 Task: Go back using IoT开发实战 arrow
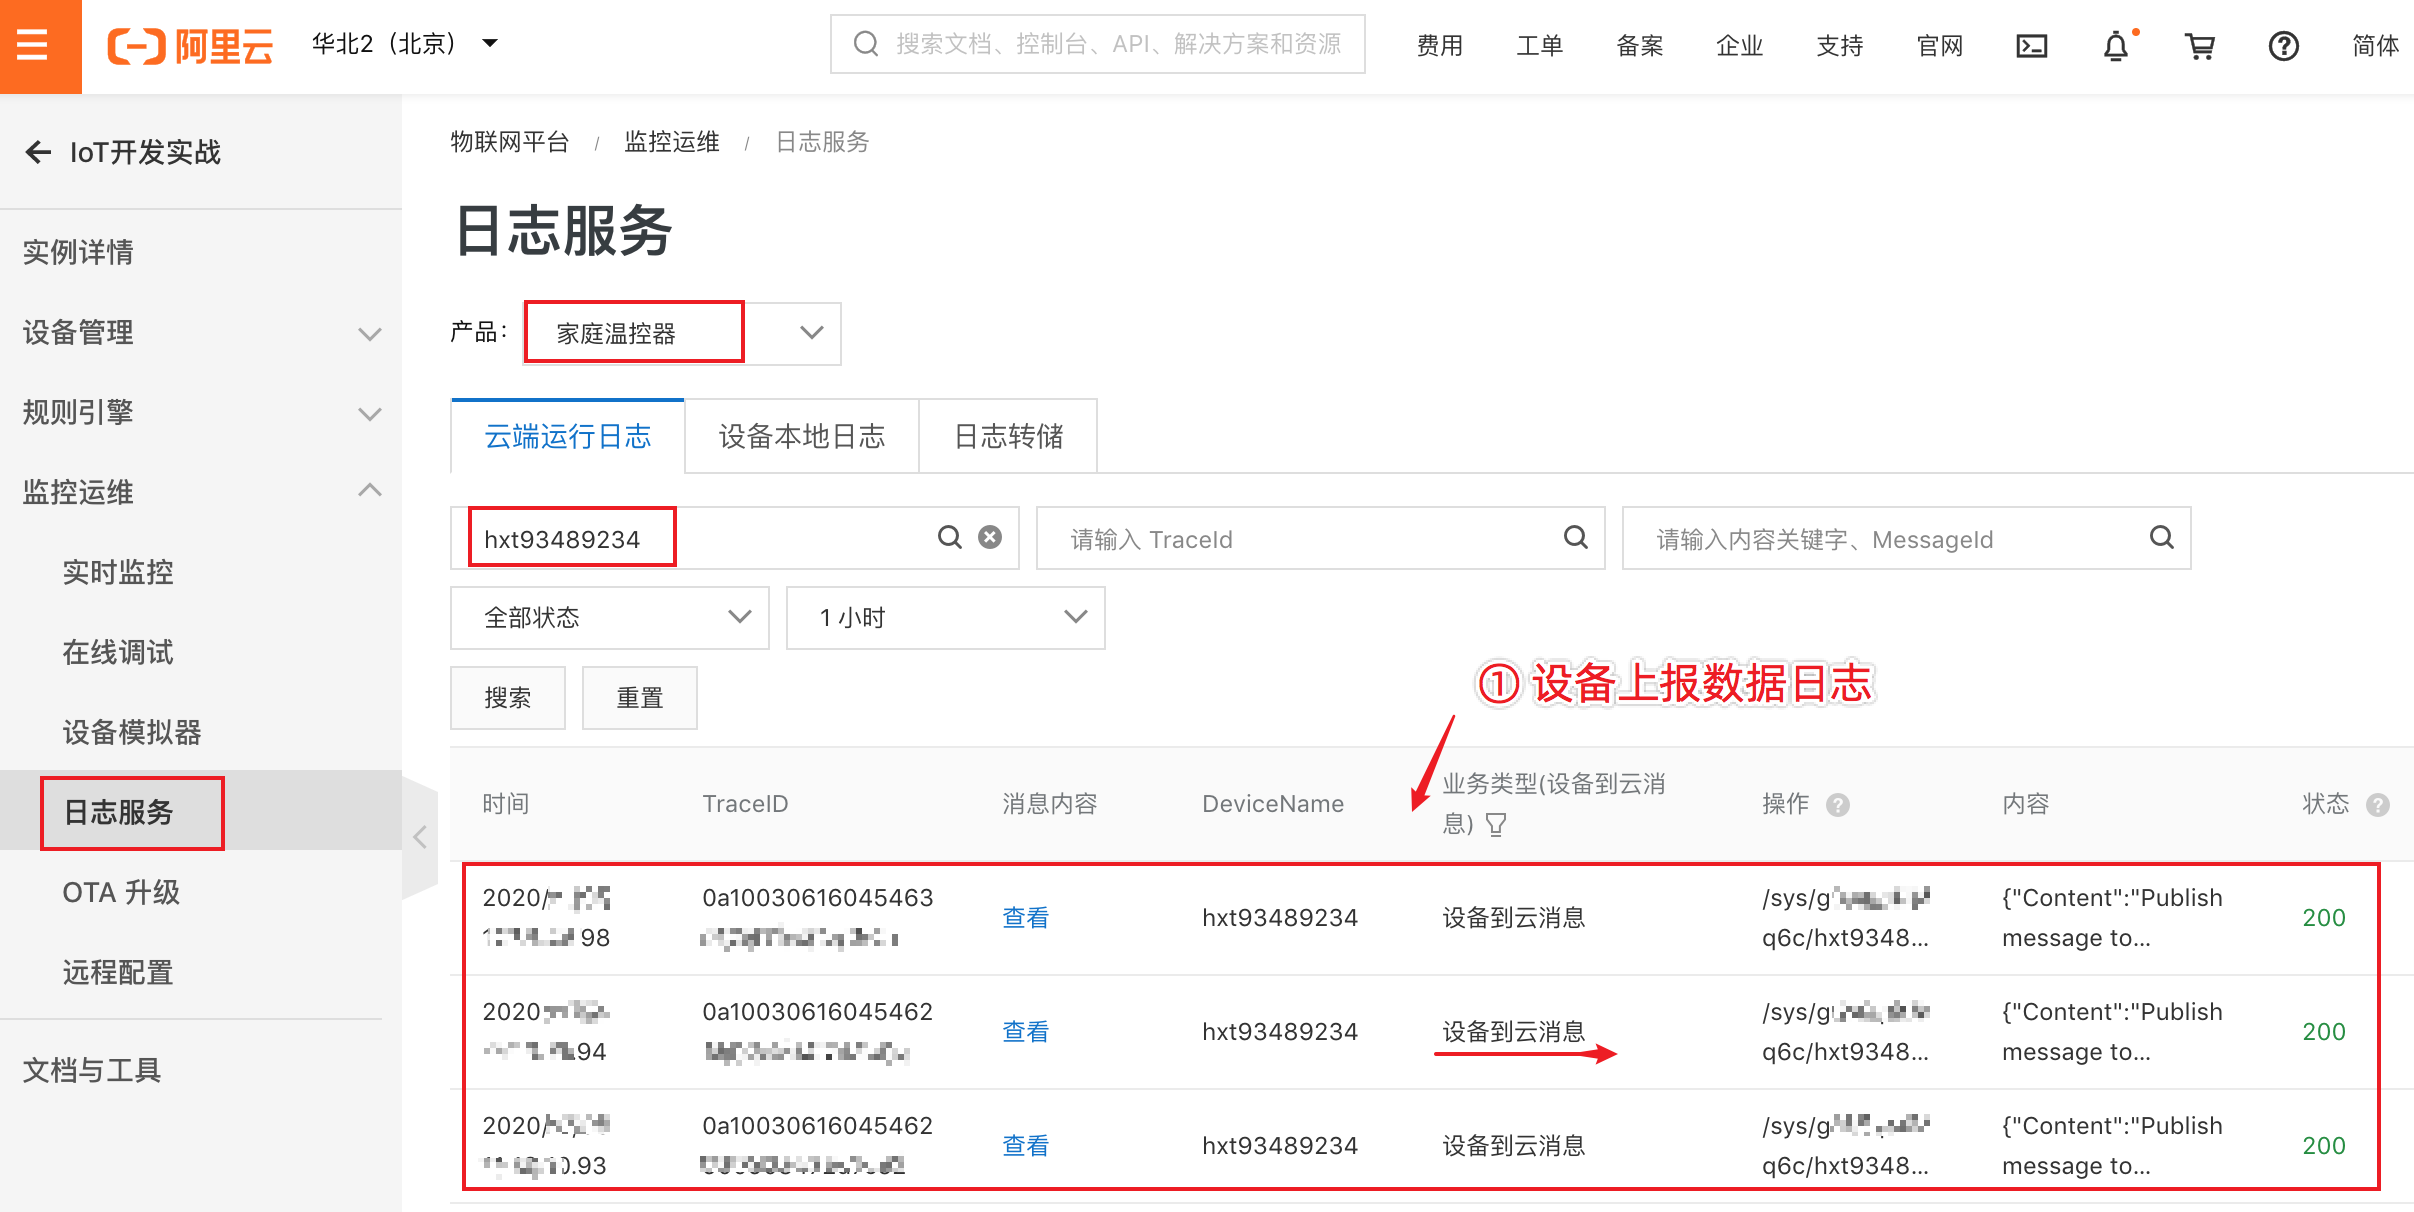point(38,152)
